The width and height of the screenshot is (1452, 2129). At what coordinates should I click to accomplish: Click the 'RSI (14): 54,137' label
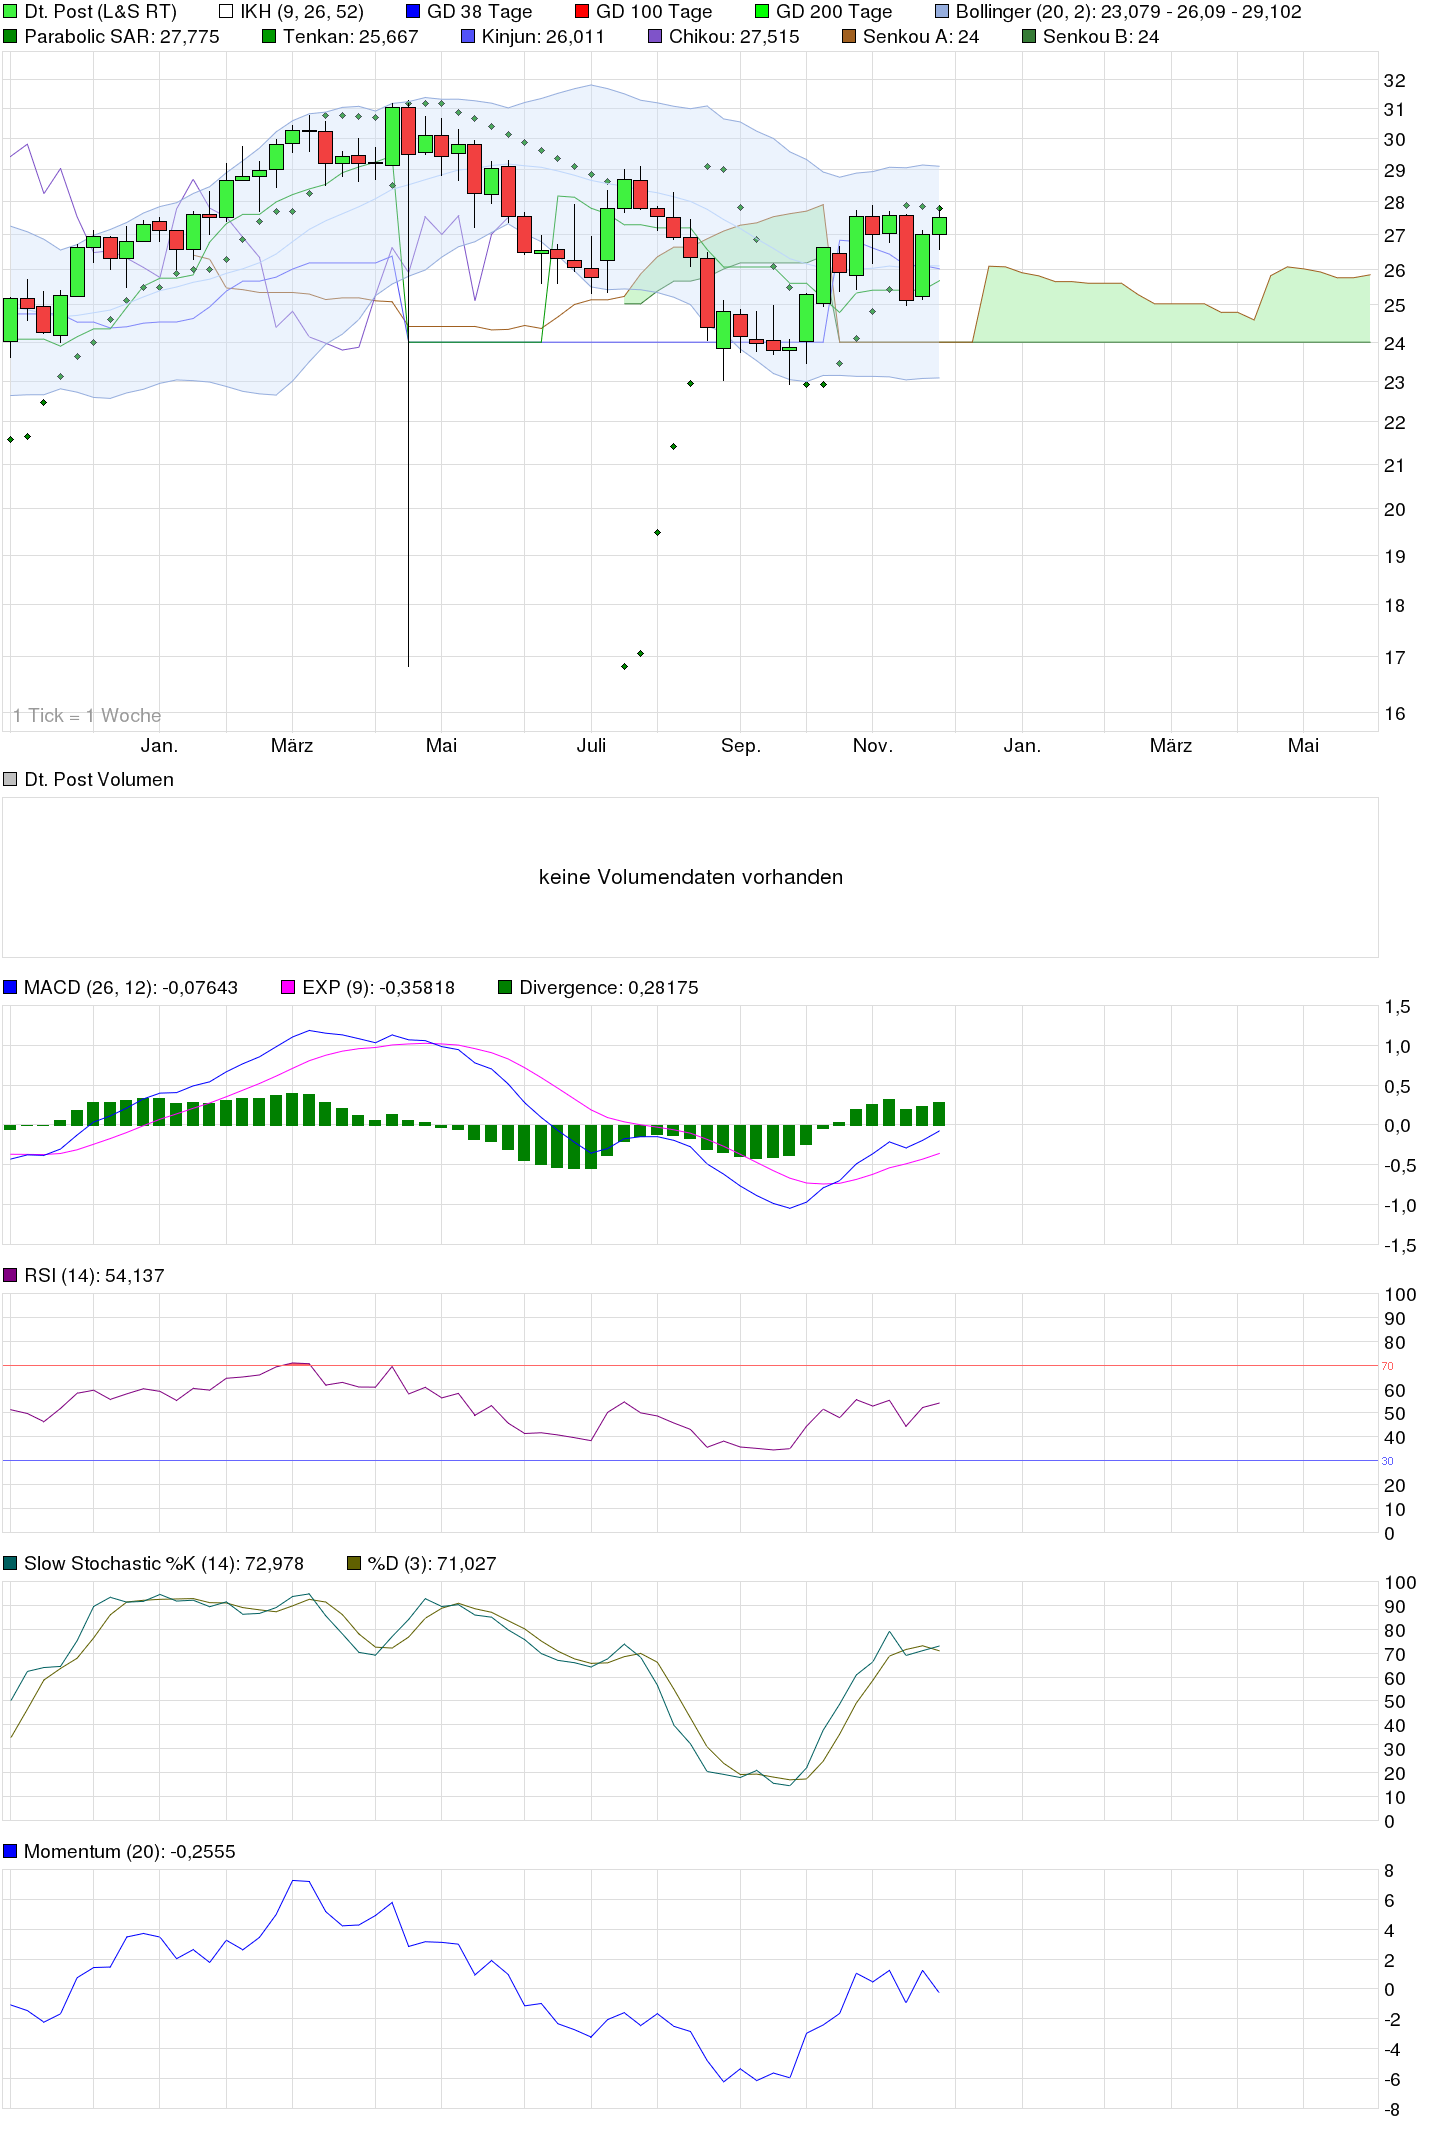pos(94,1275)
